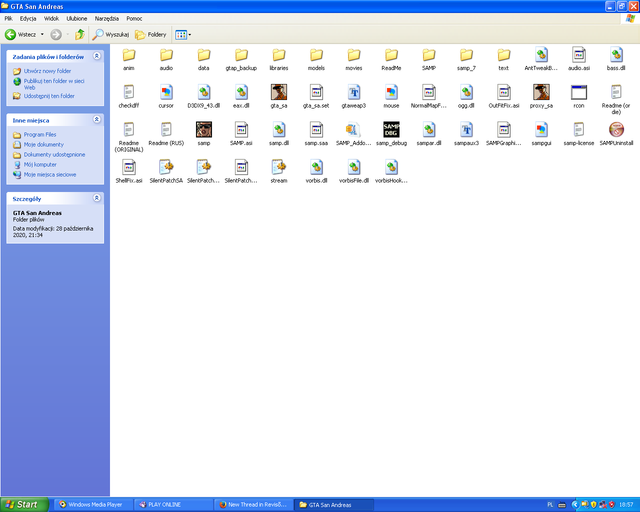The height and width of the screenshot is (512, 640).
Task: Collapse the Inne miejsca panel
Action: coord(97,119)
